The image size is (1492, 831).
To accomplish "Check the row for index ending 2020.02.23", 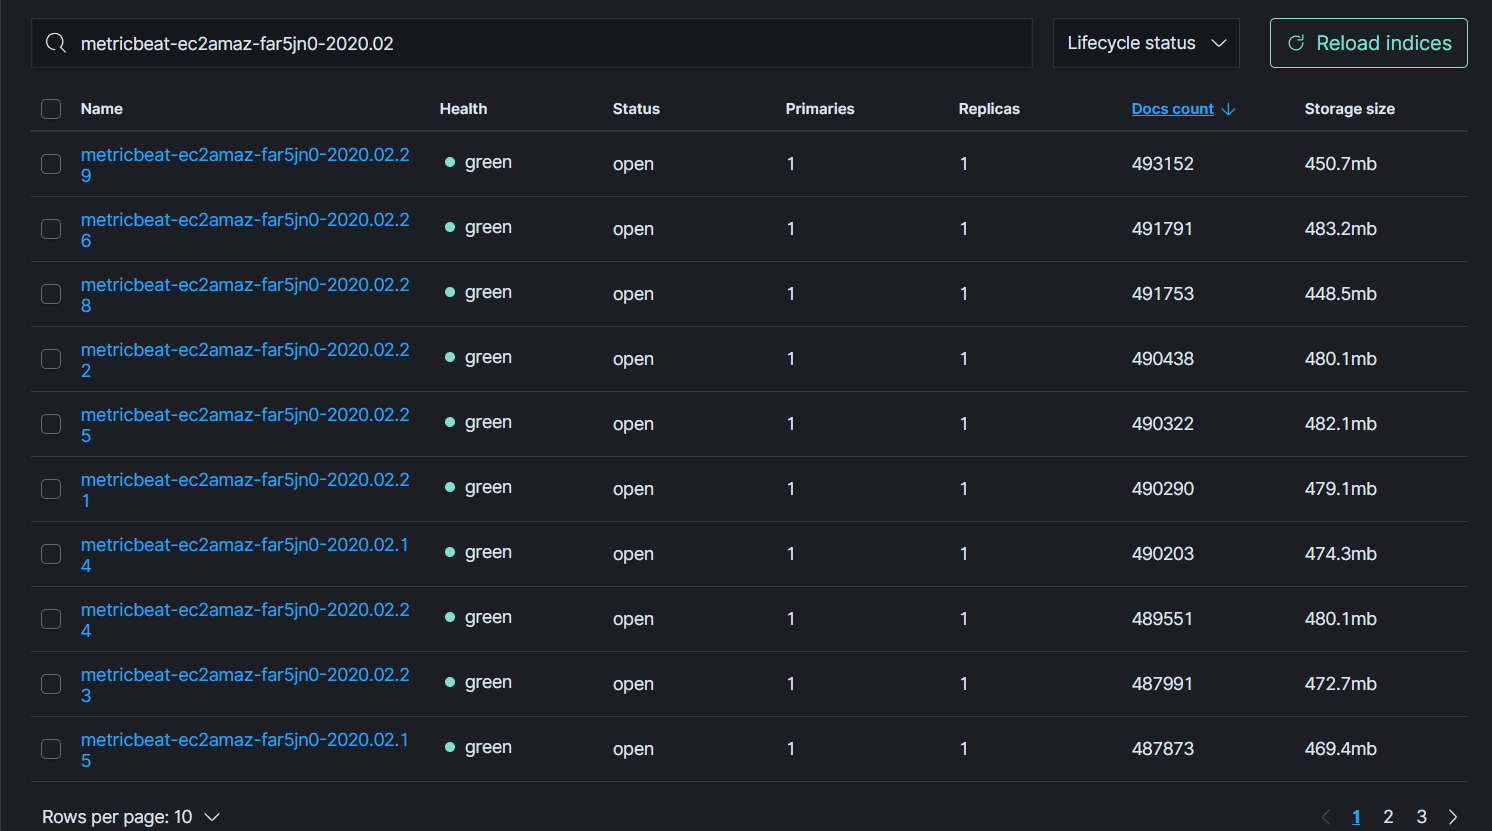I will pos(51,684).
